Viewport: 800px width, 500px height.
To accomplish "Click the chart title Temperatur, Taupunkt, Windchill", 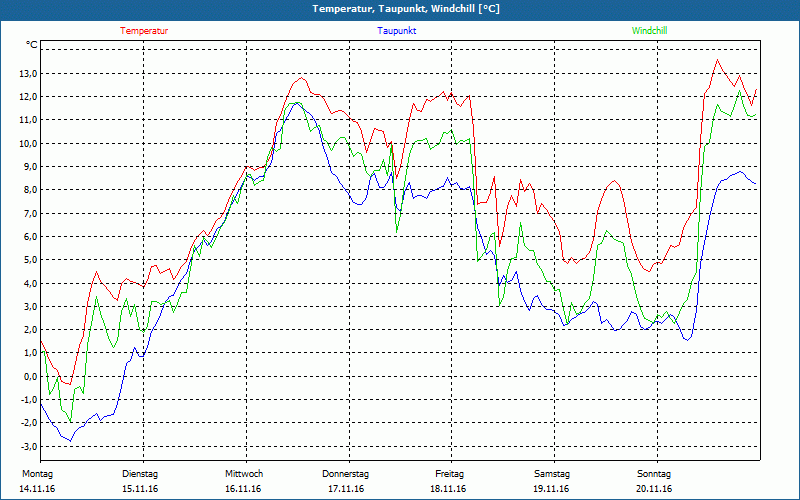I will [x=406, y=9].
